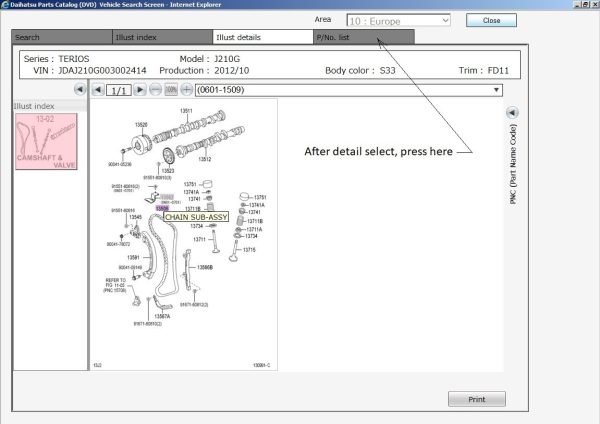Switch to the Illust index tab
Image resolution: width=600 pixels, height=424 pixels.
pyautogui.click(x=163, y=37)
